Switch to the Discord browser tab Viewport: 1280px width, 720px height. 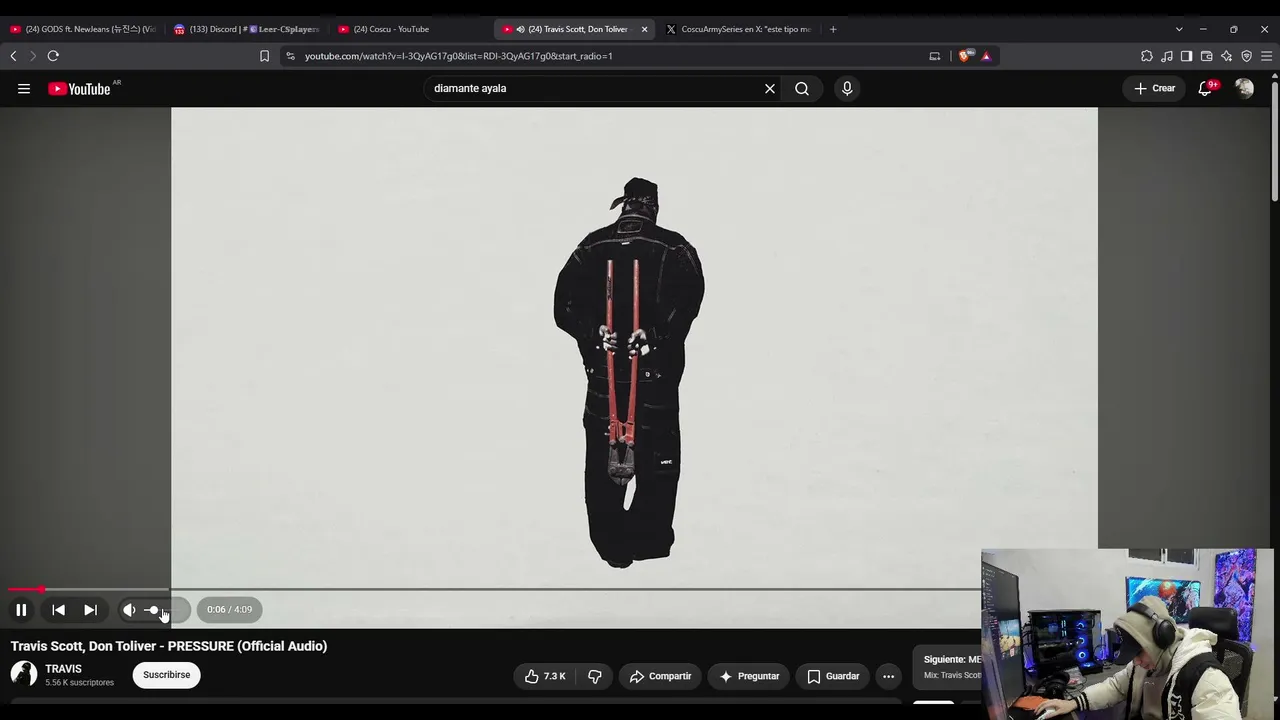pos(246,29)
